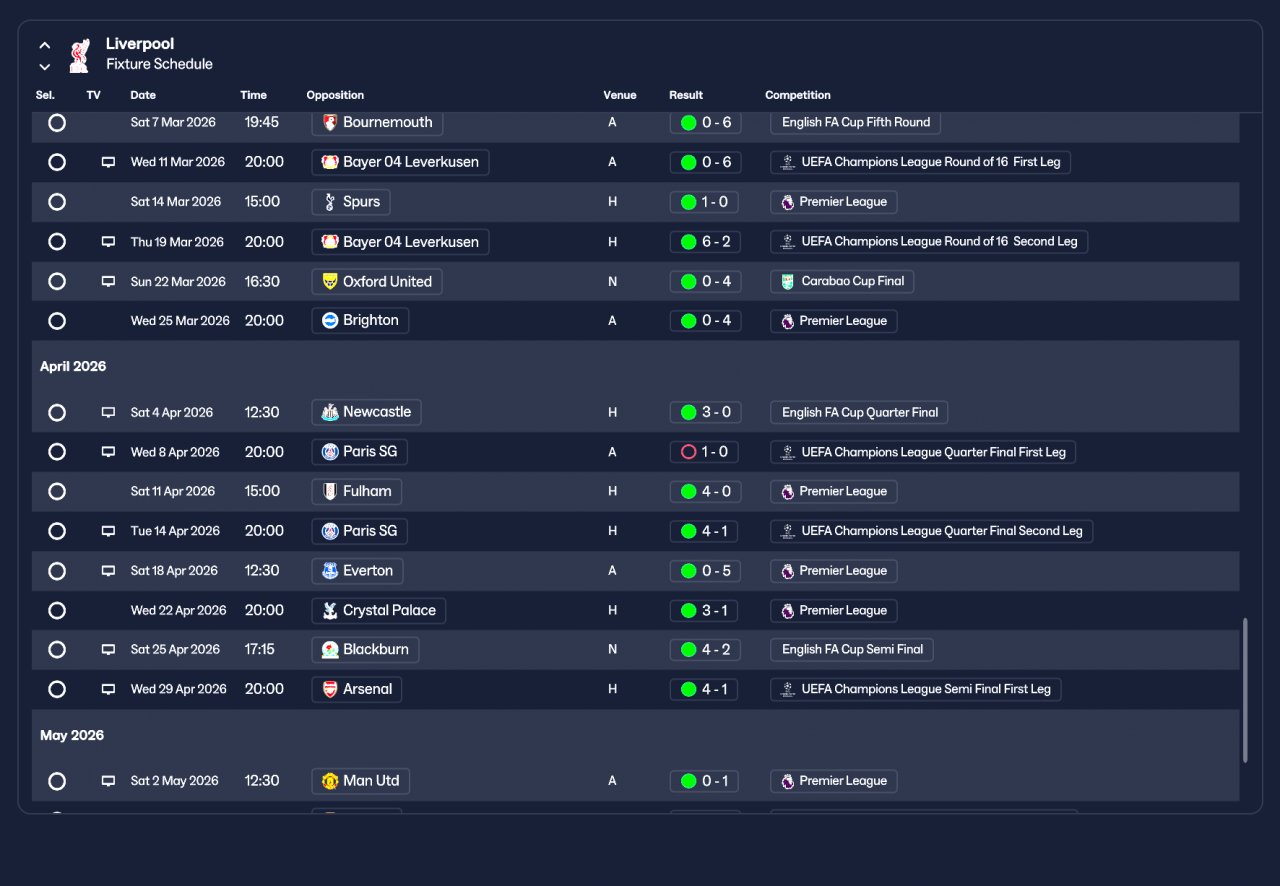
Task: Click Champions League icon on 19 Mar row
Action: [x=788, y=242]
